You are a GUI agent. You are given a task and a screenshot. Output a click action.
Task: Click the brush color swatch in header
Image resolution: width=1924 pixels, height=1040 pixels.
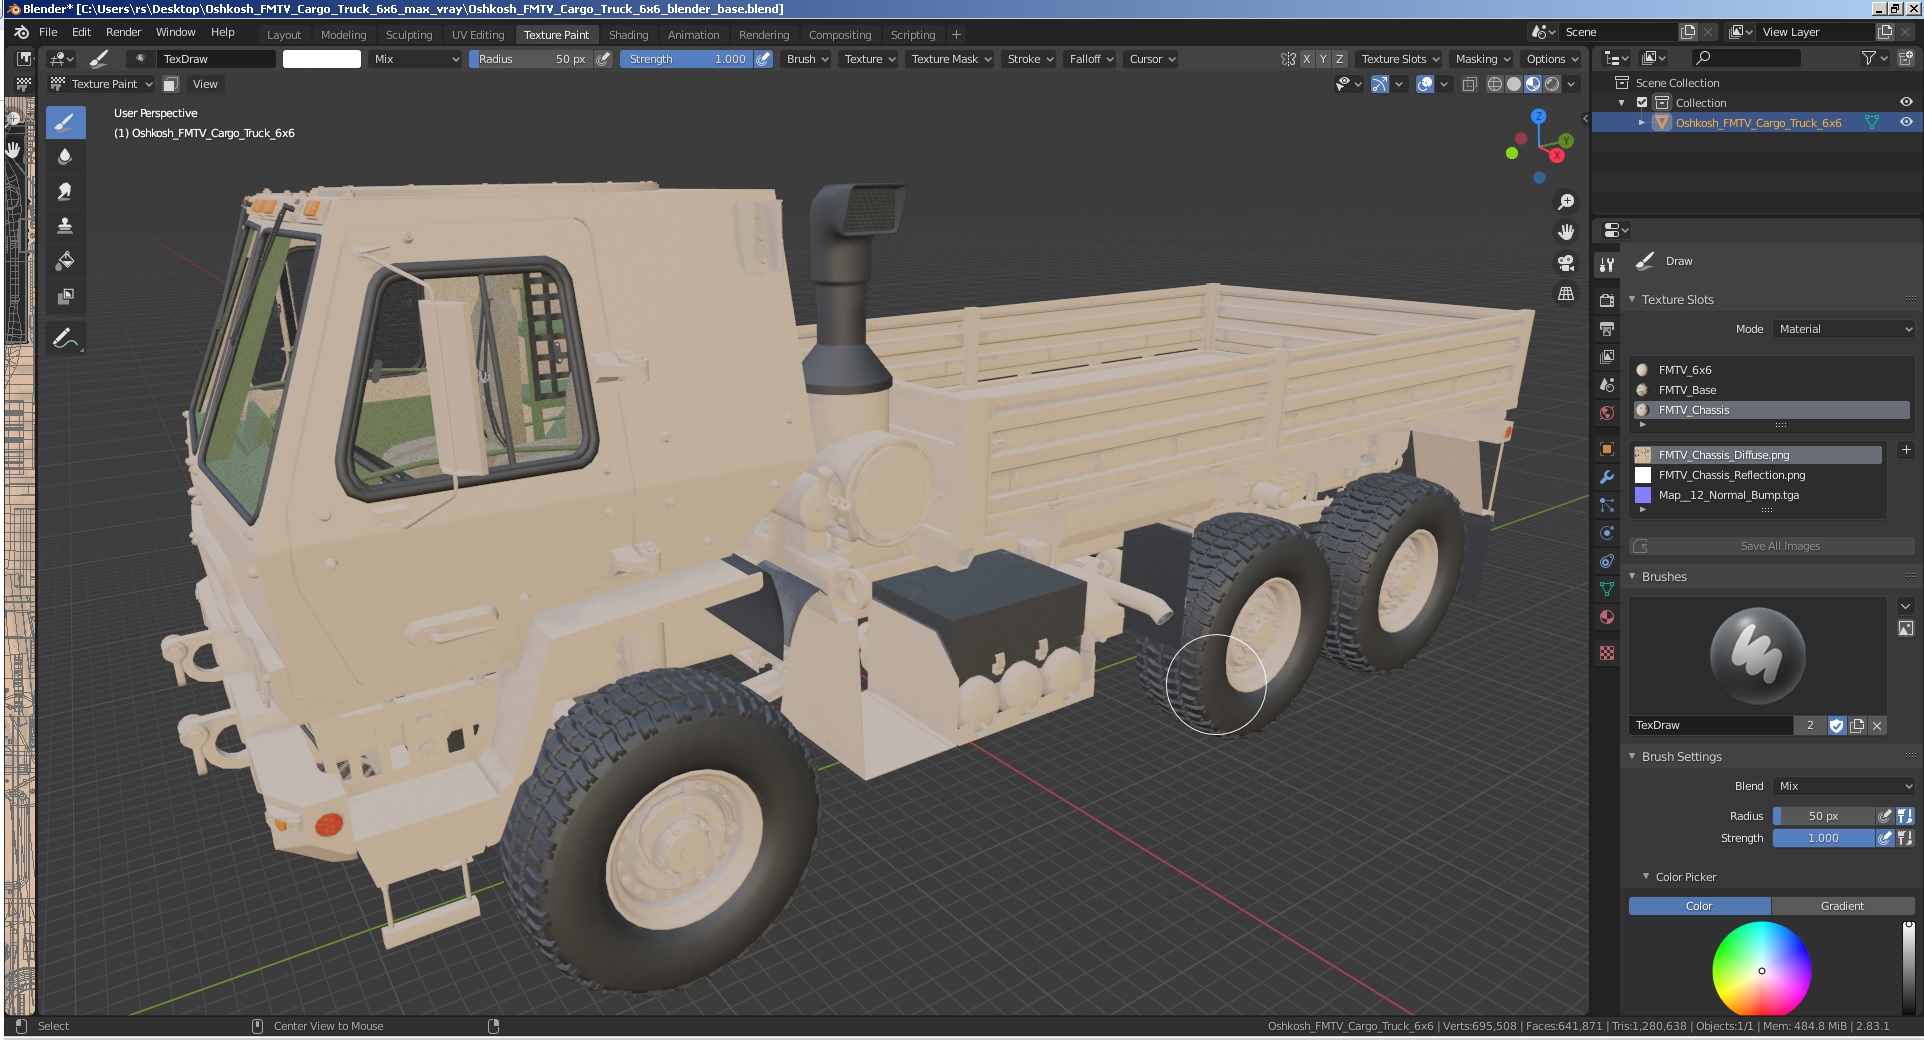coord(322,59)
